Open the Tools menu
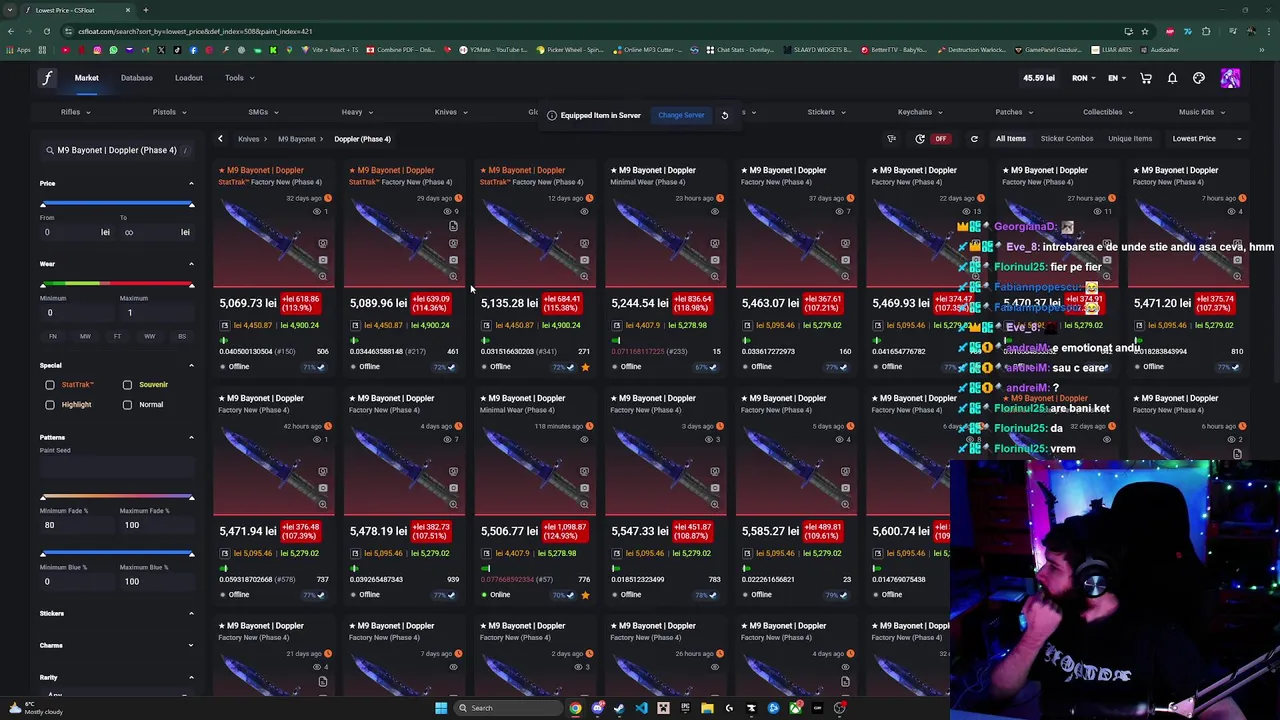 pyautogui.click(x=239, y=78)
